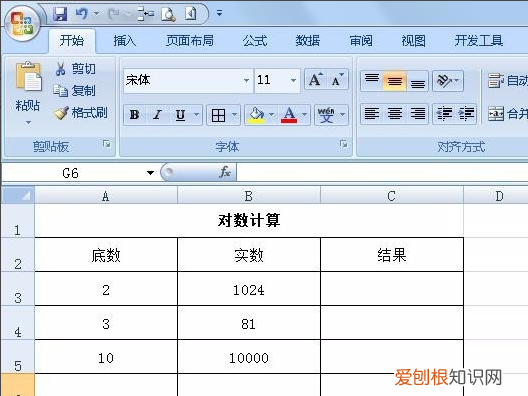Set top vertical alignment

pyautogui.click(x=372, y=81)
